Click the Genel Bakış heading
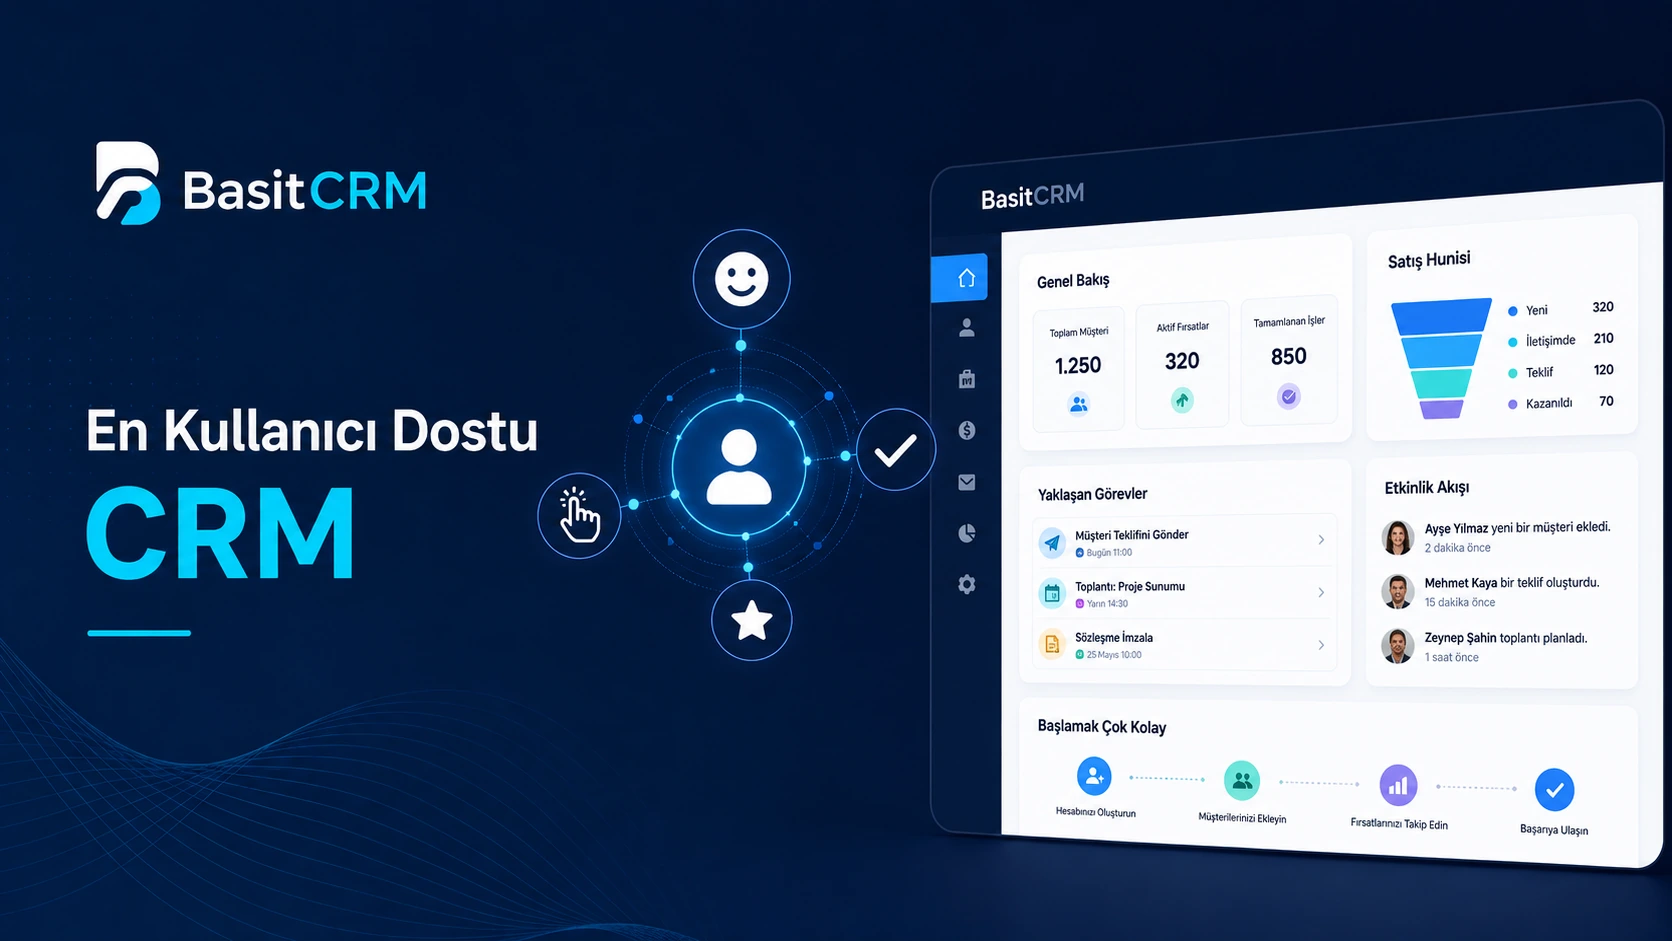1672x941 pixels. click(x=1073, y=281)
